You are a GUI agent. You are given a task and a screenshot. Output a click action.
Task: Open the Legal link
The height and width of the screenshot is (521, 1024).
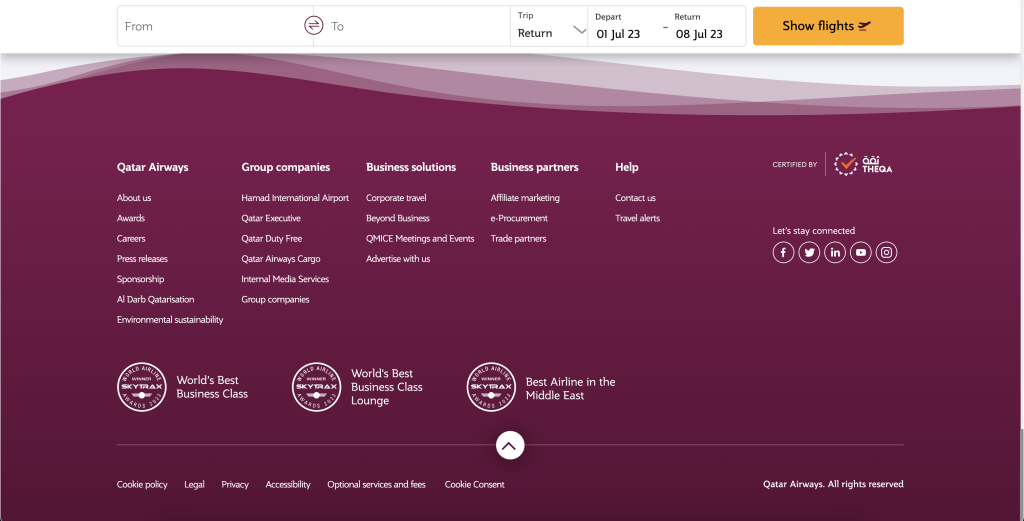(x=194, y=484)
